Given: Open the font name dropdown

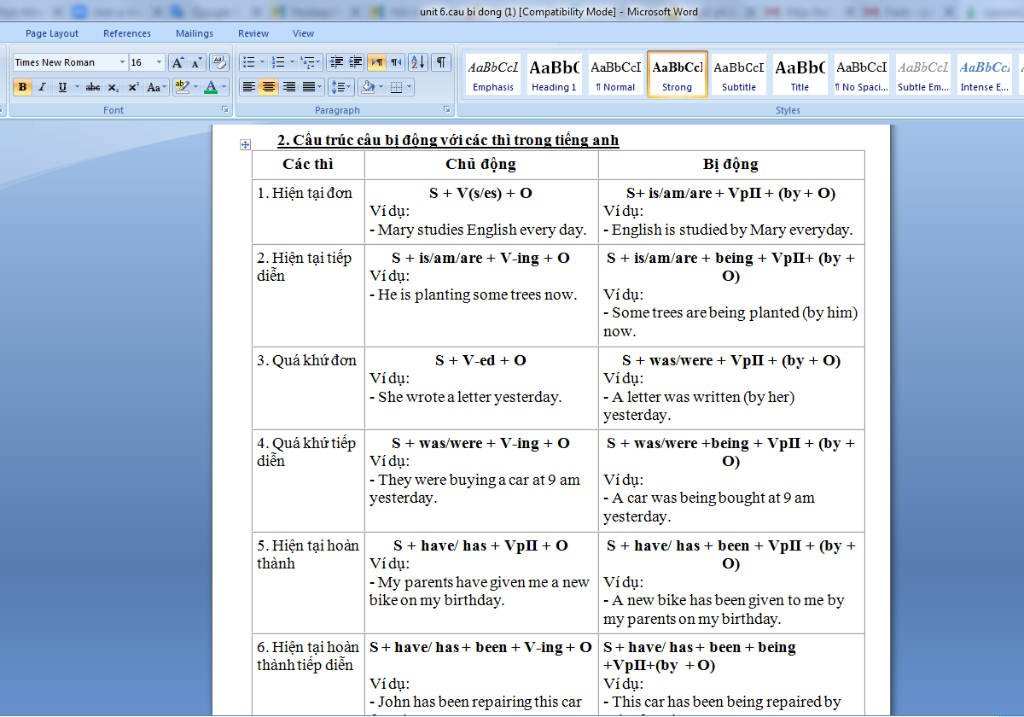Looking at the screenshot, I should point(122,62).
